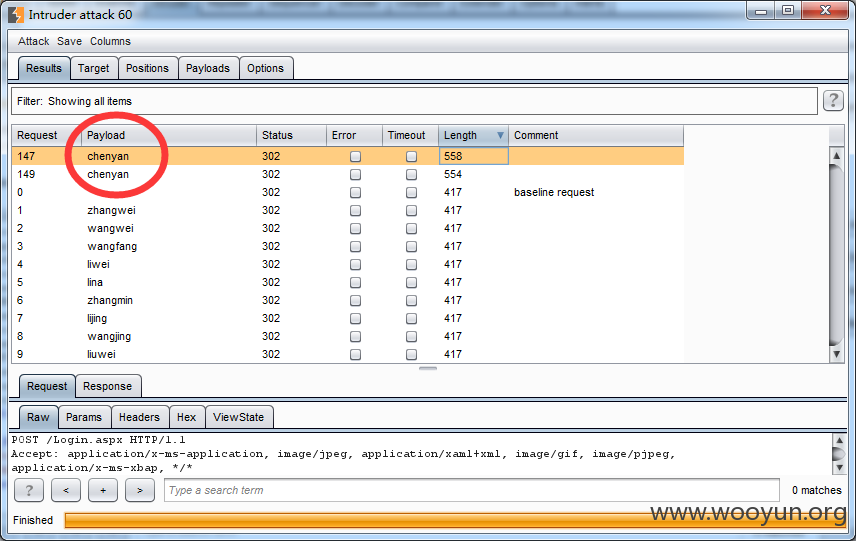The image size is (856, 541).
Task: Select the Results tab
Action: tap(44, 68)
